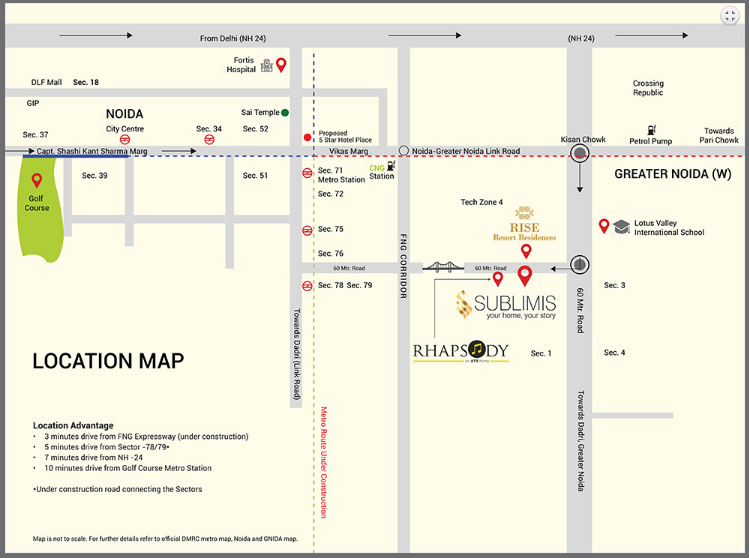
Task: Click the Petrol Pump fuel icon
Action: (652, 129)
